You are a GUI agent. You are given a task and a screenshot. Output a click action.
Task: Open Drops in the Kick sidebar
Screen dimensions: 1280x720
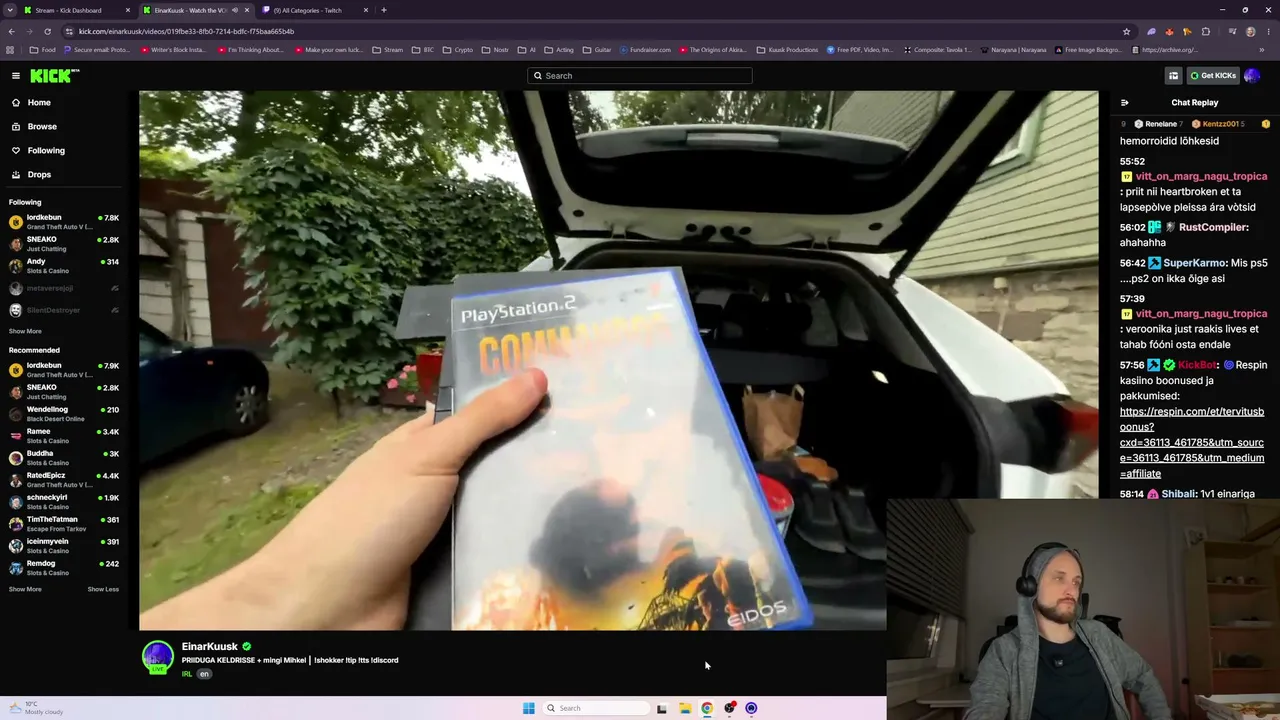click(39, 175)
